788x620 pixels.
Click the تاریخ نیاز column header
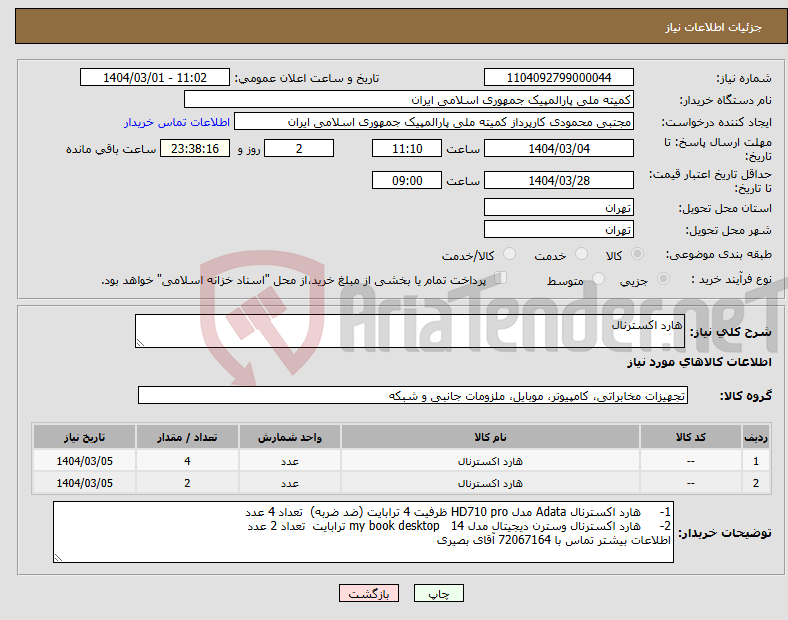tap(84, 437)
